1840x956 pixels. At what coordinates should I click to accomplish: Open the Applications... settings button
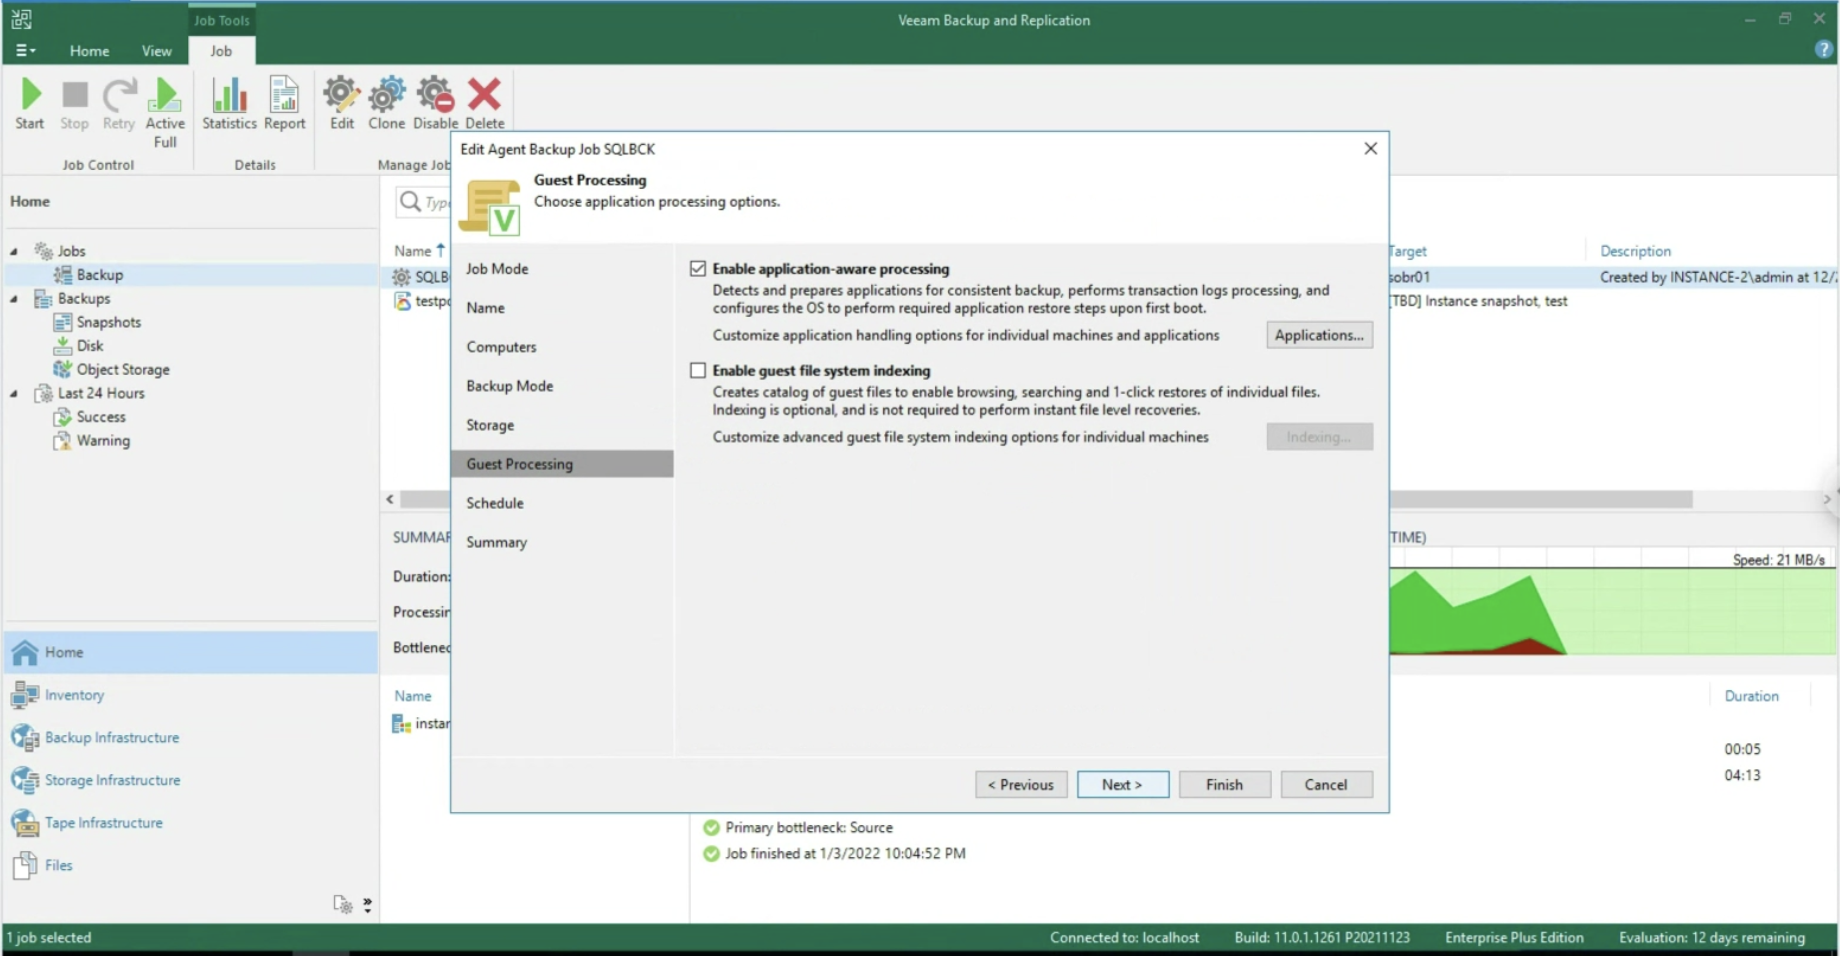tap(1319, 335)
